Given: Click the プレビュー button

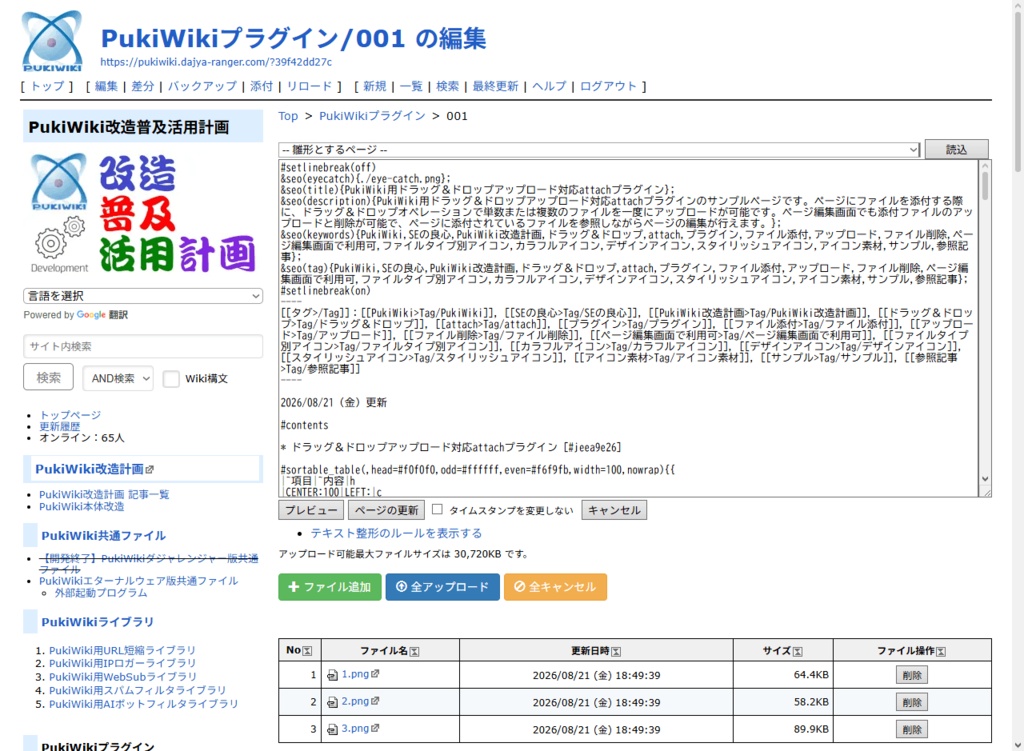Looking at the screenshot, I should pyautogui.click(x=311, y=510).
